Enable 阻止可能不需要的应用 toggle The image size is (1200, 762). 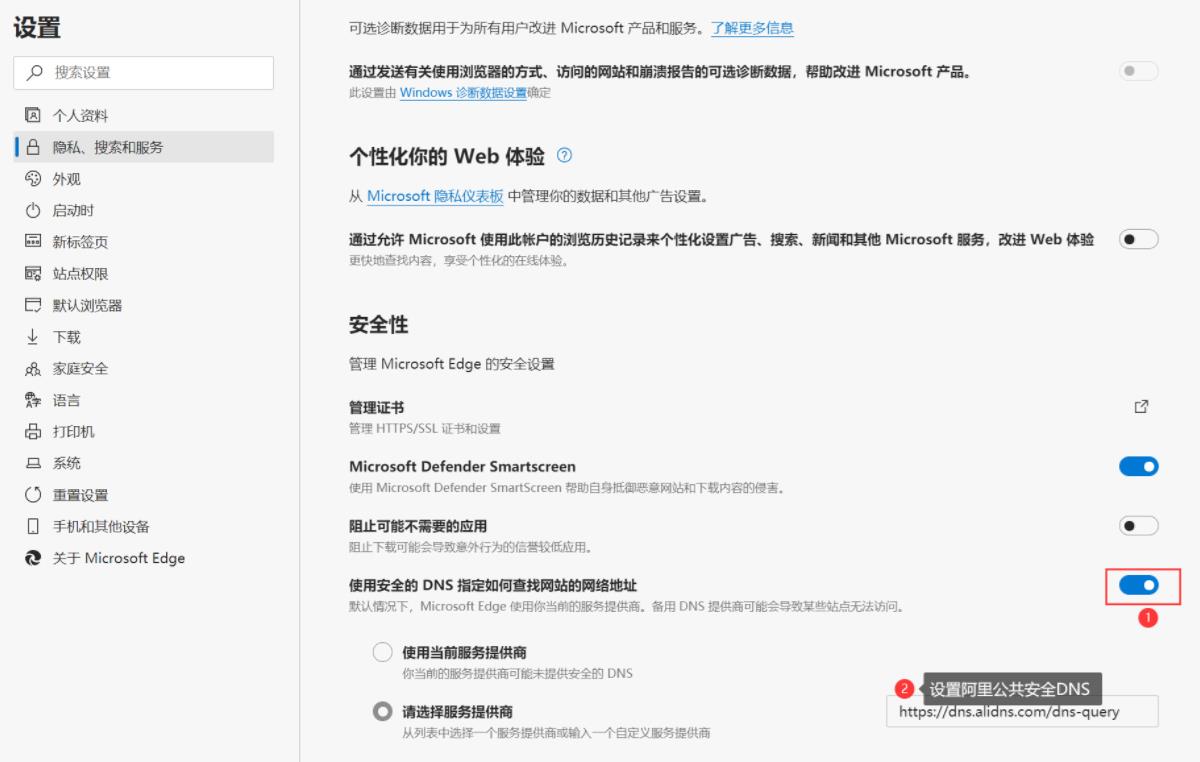click(x=1138, y=525)
